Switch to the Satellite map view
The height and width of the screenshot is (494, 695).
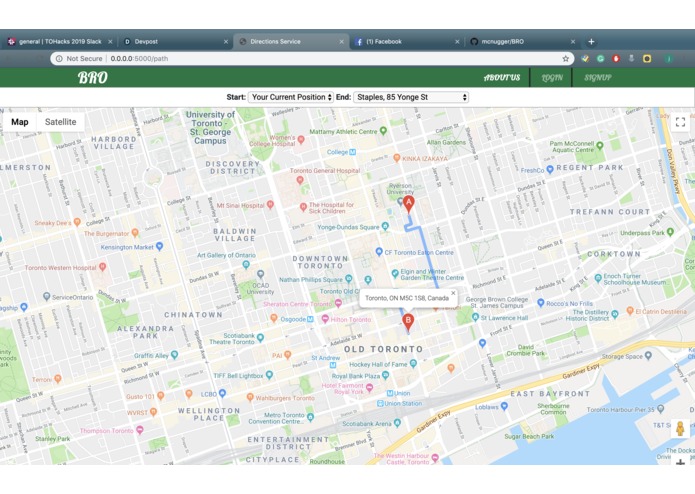60,122
